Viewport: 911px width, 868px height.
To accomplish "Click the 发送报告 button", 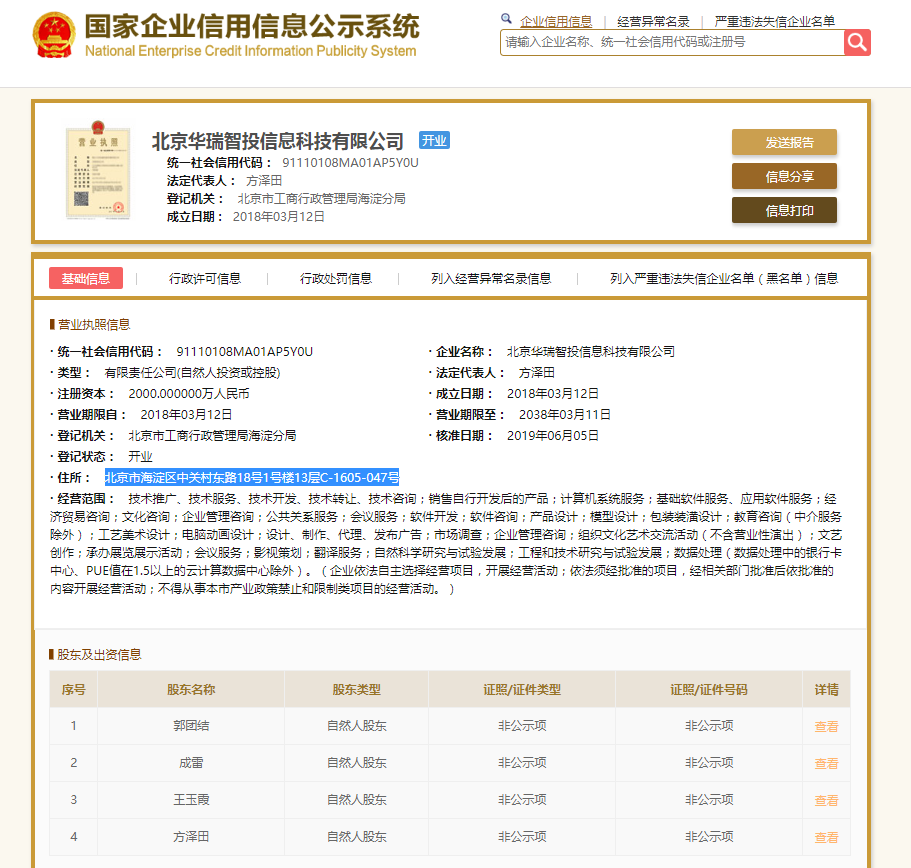I will pyautogui.click(x=784, y=142).
